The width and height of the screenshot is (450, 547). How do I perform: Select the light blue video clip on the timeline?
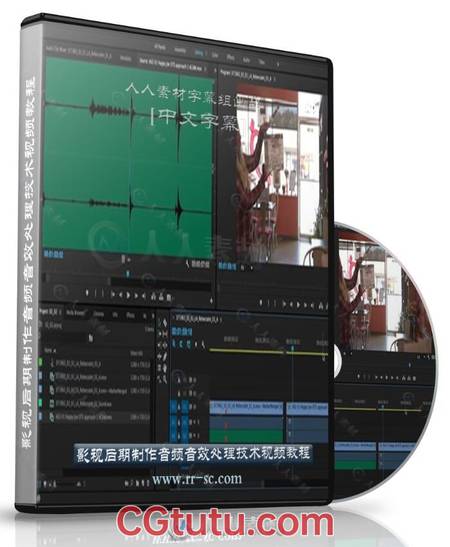click(246, 407)
